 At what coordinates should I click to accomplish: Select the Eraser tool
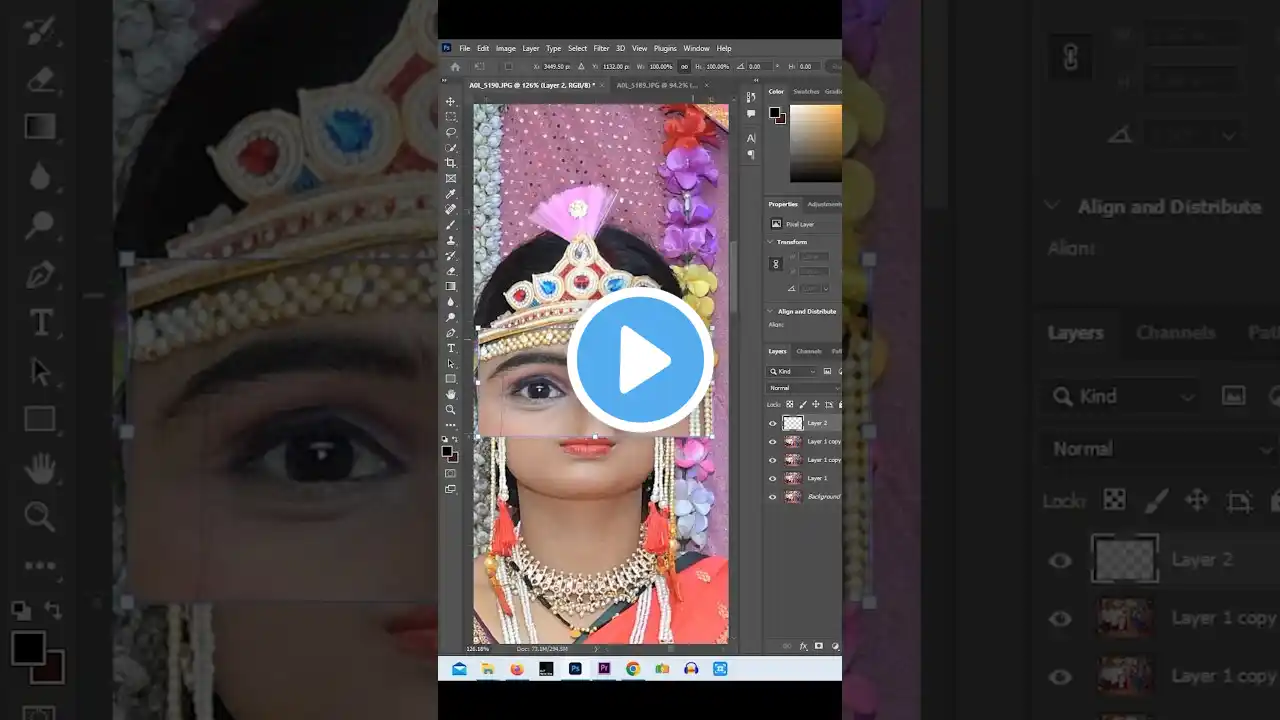coord(451,269)
